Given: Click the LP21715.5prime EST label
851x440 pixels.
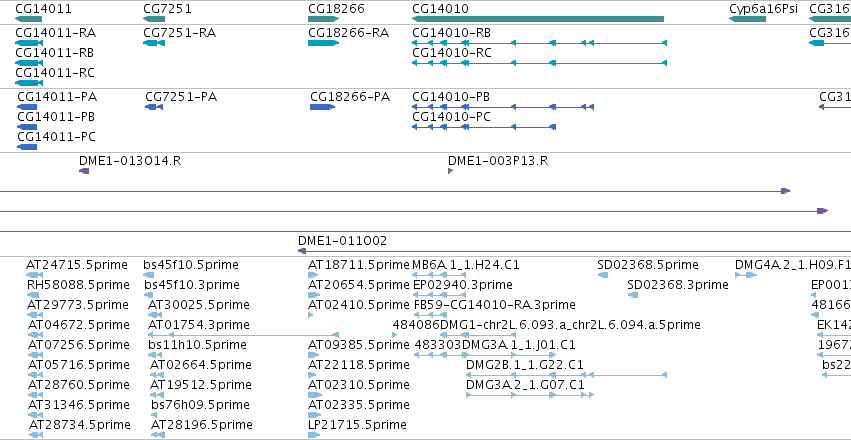Looking at the screenshot, I should [x=357, y=424].
